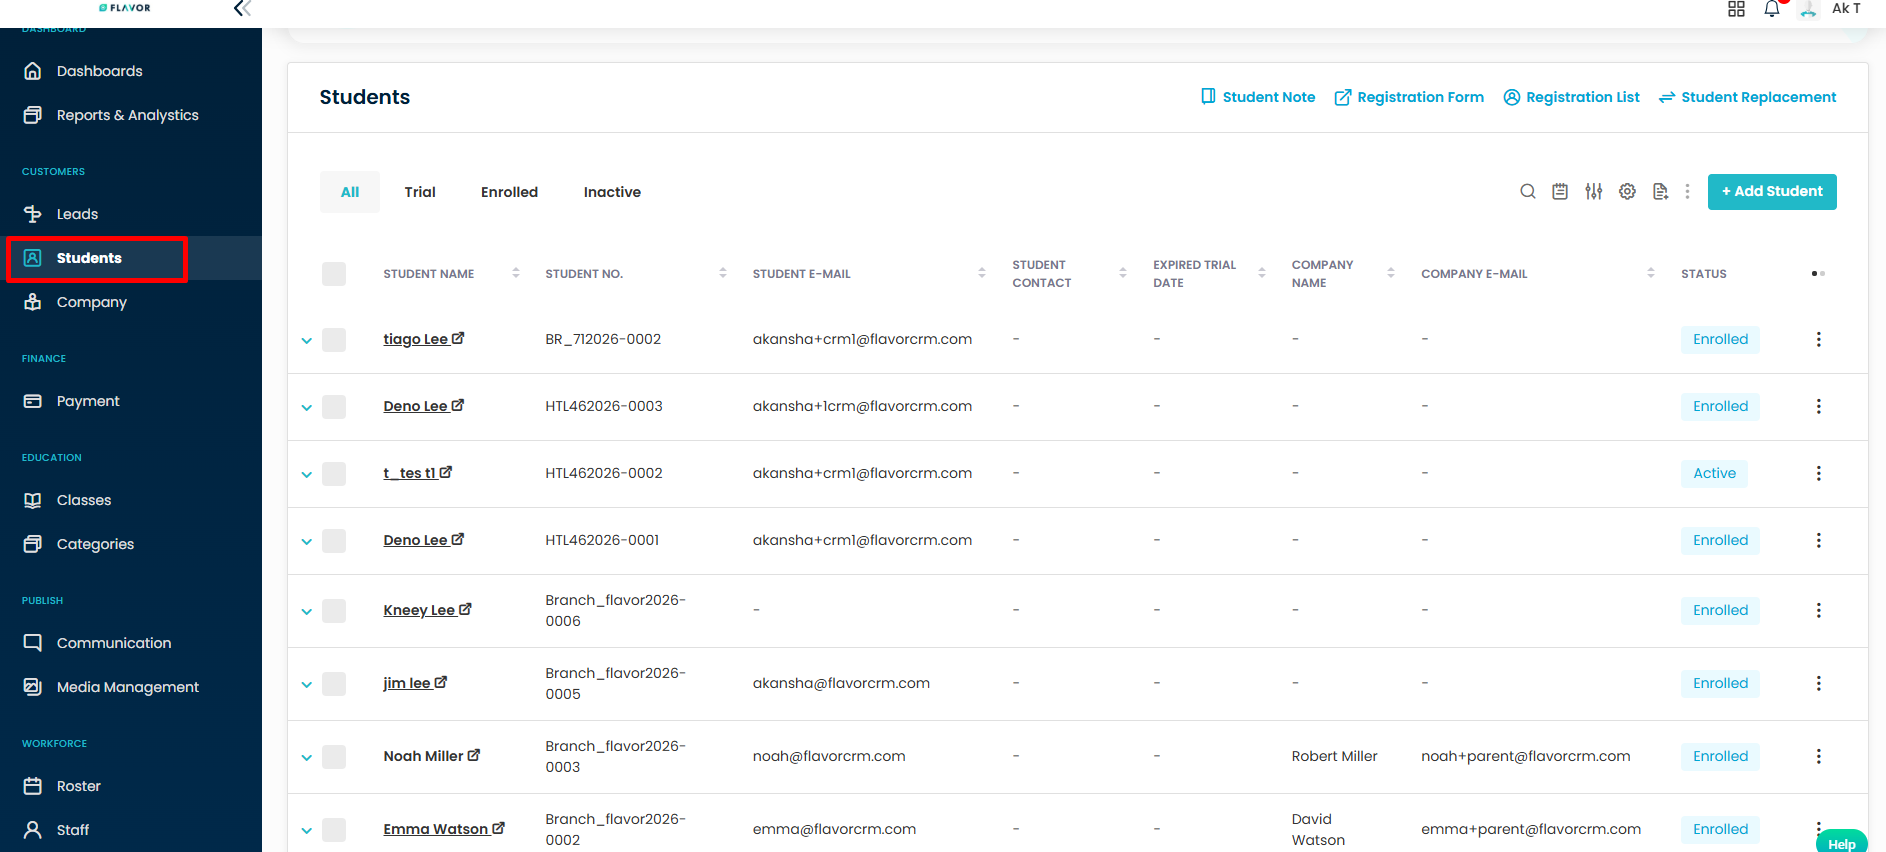Click the column toggle dots beside STATUS header
Screen dimensions: 1886x852
tap(1818, 273)
